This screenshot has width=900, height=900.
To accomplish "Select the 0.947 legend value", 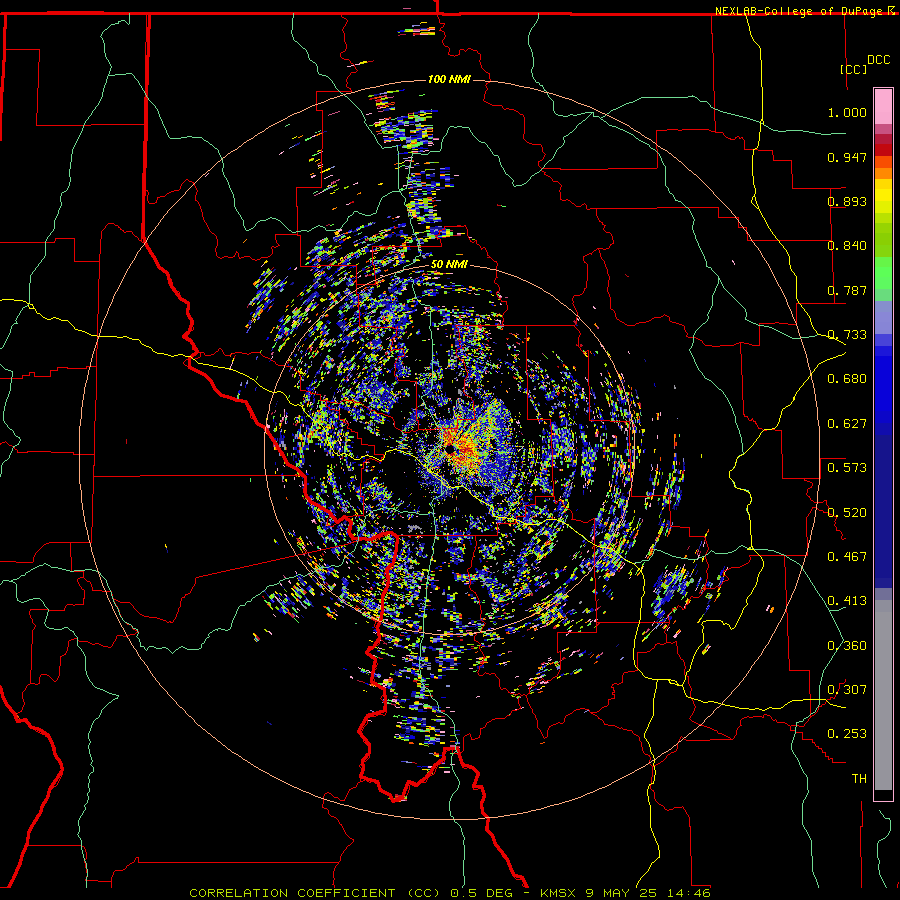I will pyautogui.click(x=847, y=157).
